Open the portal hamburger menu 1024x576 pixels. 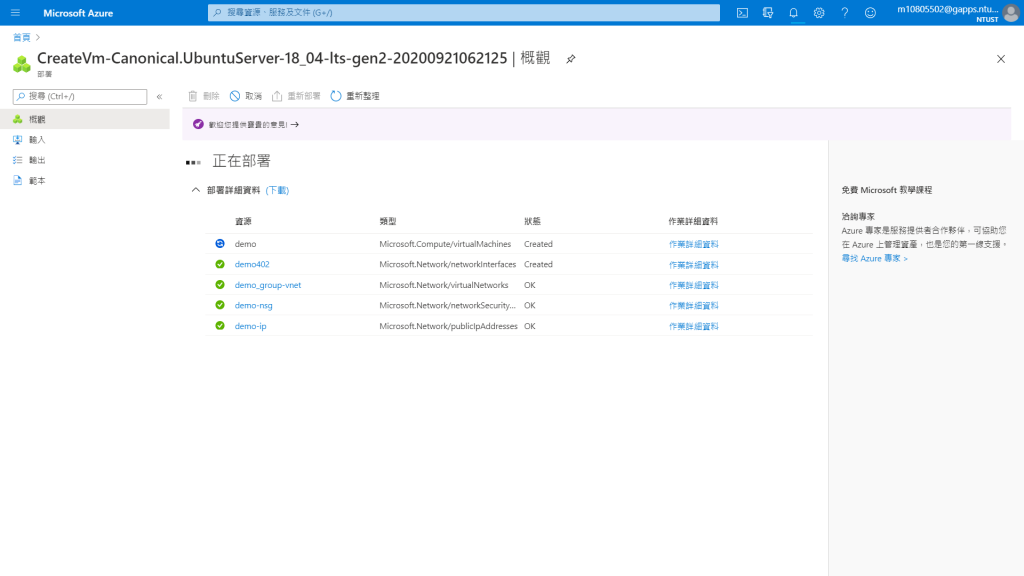pos(15,12)
